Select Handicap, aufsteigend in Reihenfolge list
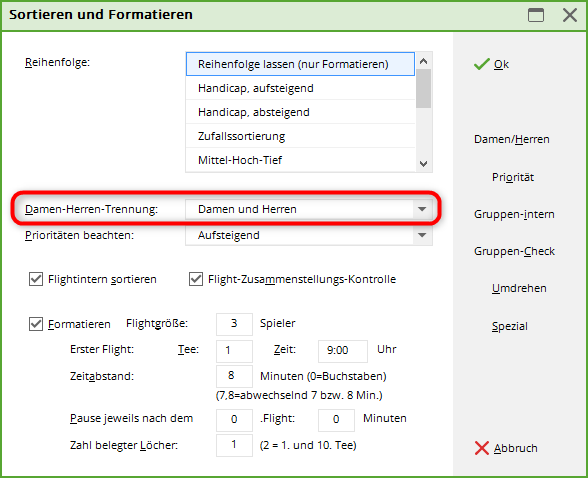The height and width of the screenshot is (478, 588). [x=301, y=88]
